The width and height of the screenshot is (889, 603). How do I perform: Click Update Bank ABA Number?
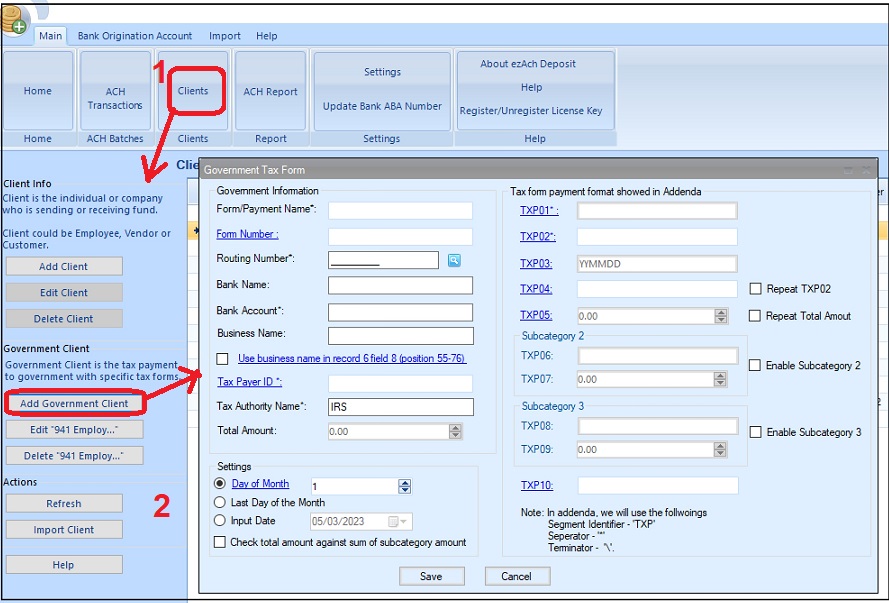click(x=382, y=106)
